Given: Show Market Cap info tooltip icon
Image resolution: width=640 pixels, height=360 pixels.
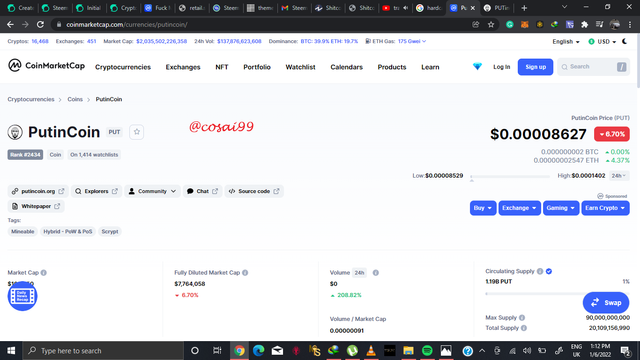Looking at the screenshot, I should [x=44, y=273].
